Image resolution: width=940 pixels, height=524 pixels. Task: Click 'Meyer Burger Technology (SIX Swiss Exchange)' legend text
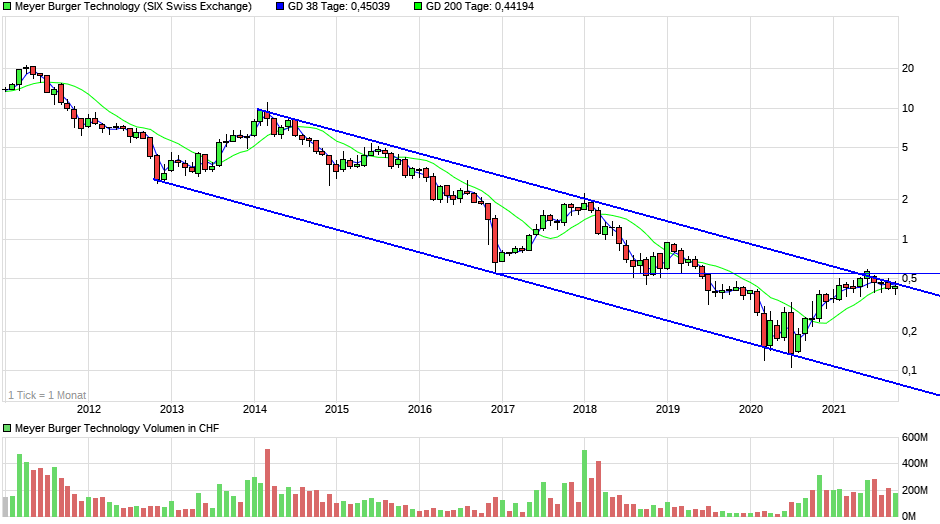point(133,7)
